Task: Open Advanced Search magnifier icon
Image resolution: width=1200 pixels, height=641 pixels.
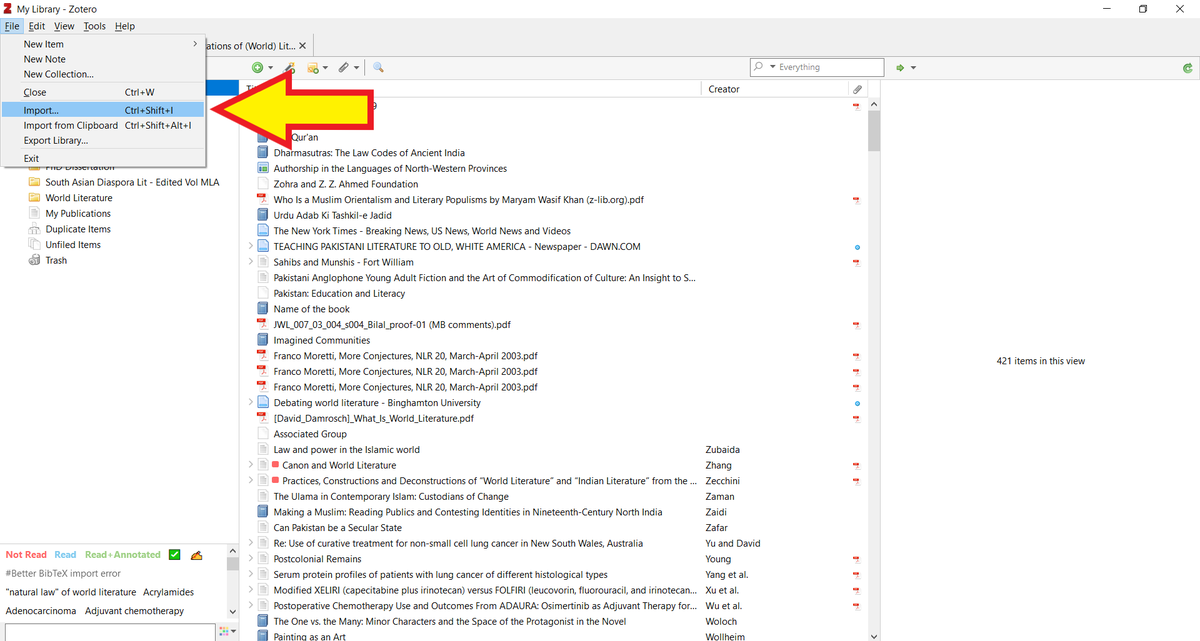Action: pyautogui.click(x=379, y=67)
